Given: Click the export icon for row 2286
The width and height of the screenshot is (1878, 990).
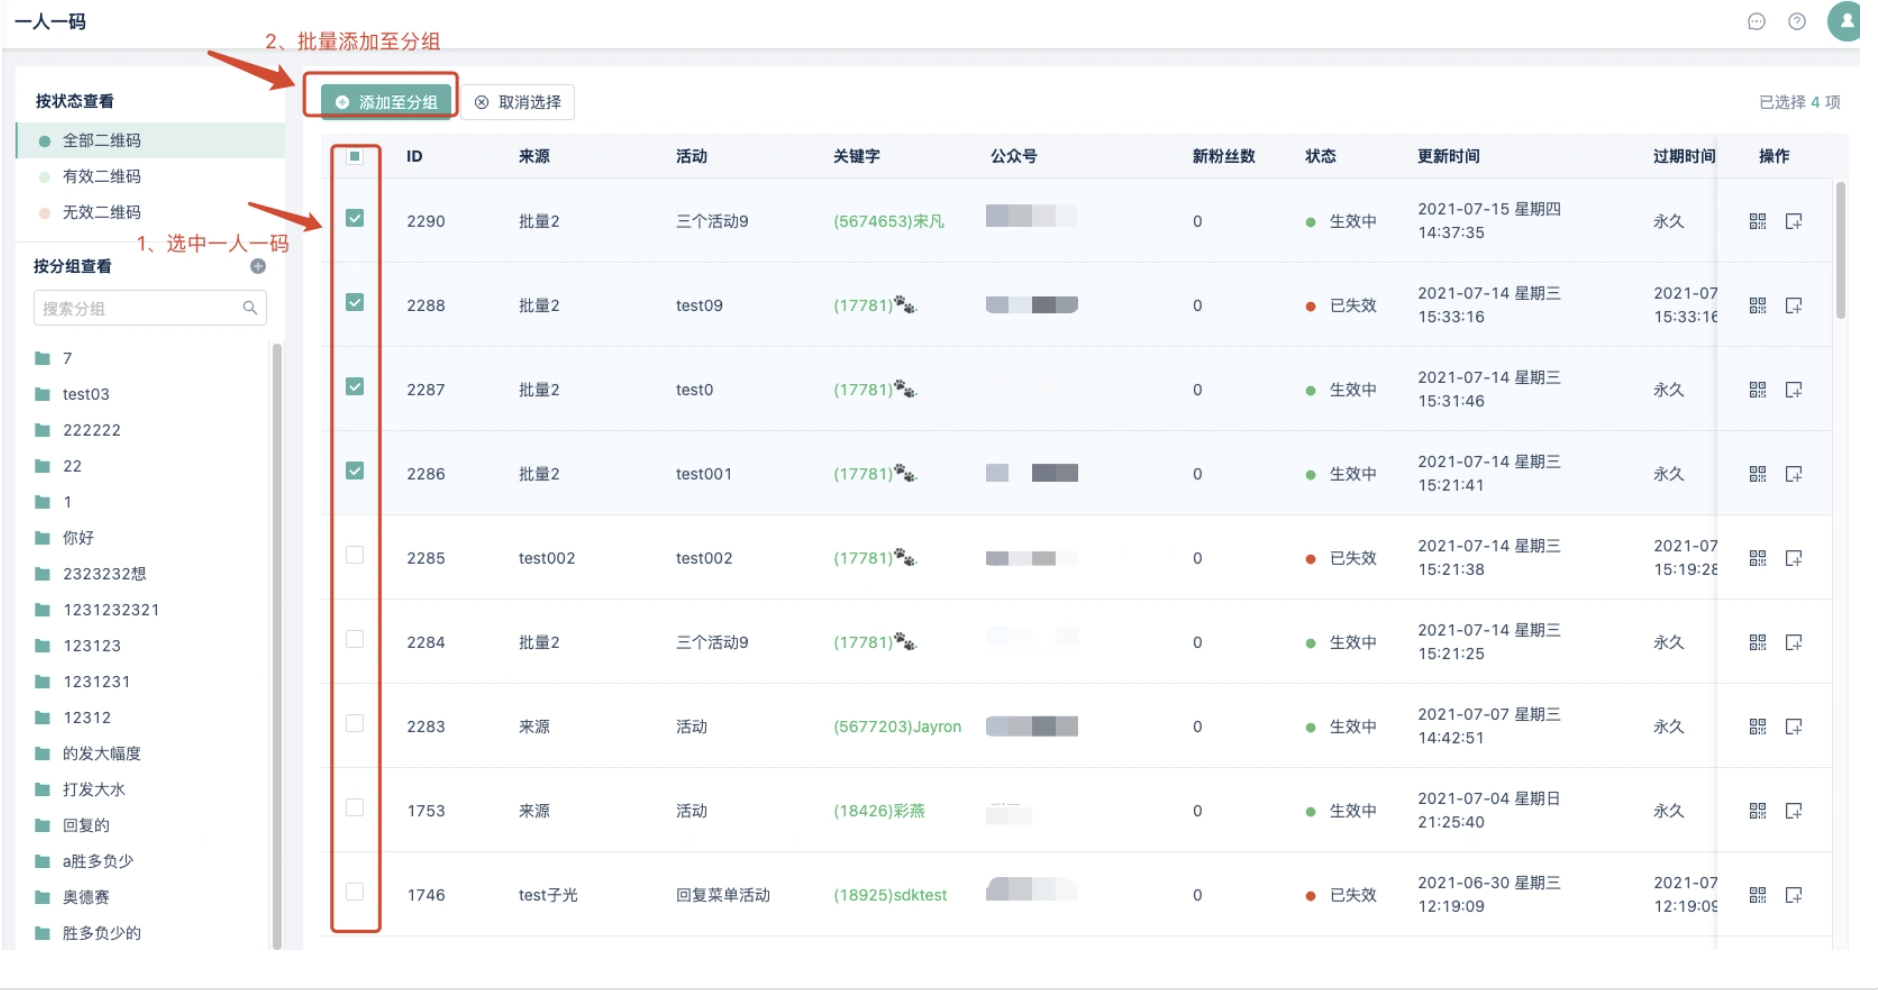Looking at the screenshot, I should (x=1794, y=473).
